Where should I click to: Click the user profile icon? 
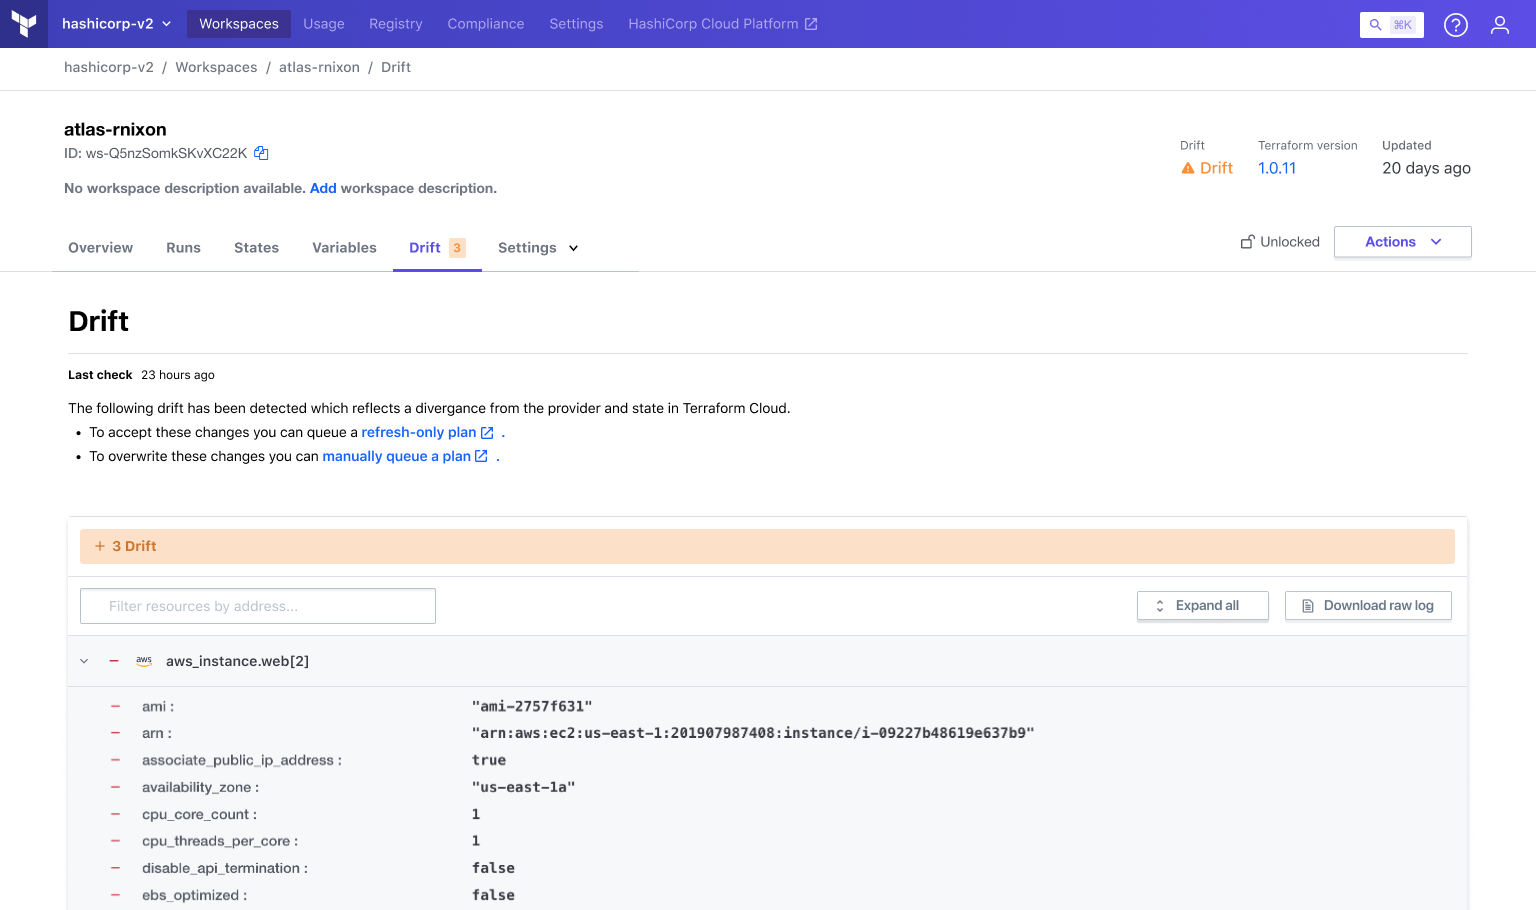point(1500,24)
